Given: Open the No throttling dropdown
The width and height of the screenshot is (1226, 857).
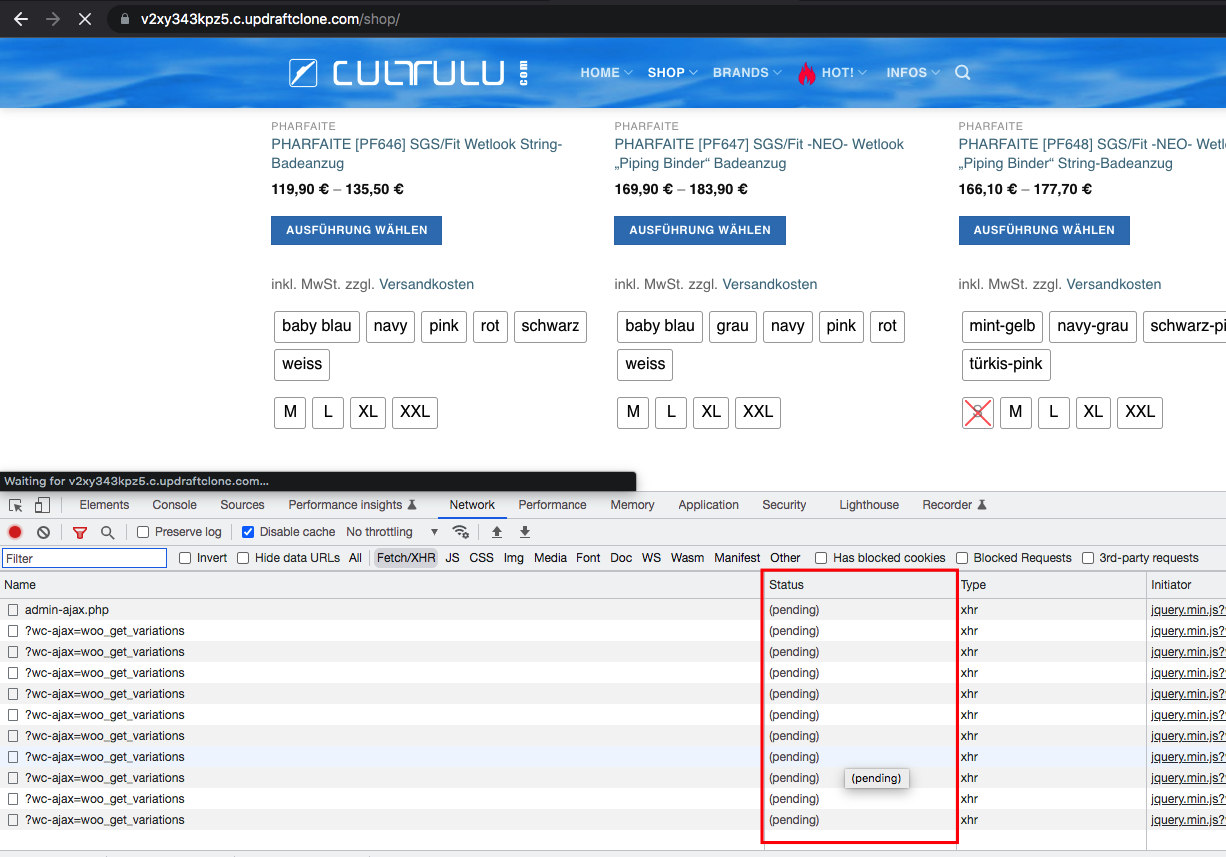Looking at the screenshot, I should pos(392,532).
